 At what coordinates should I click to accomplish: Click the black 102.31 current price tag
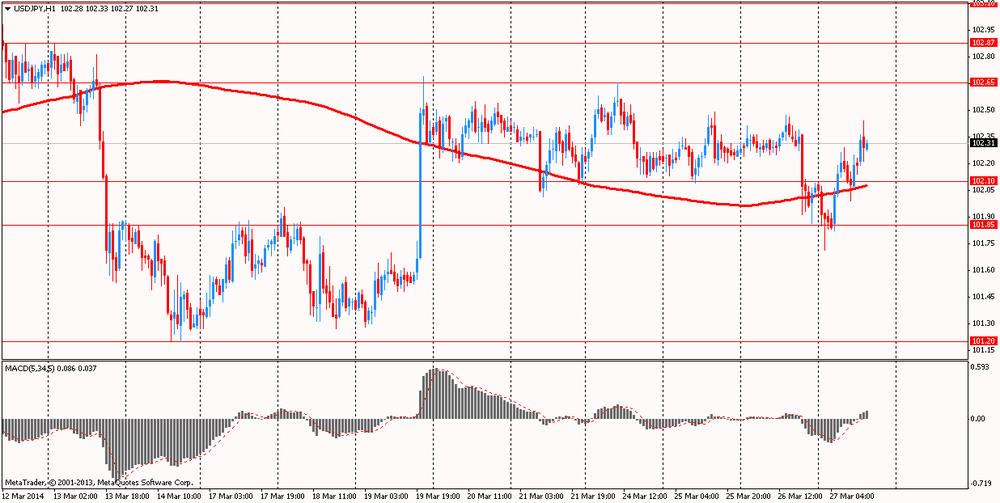click(x=983, y=143)
